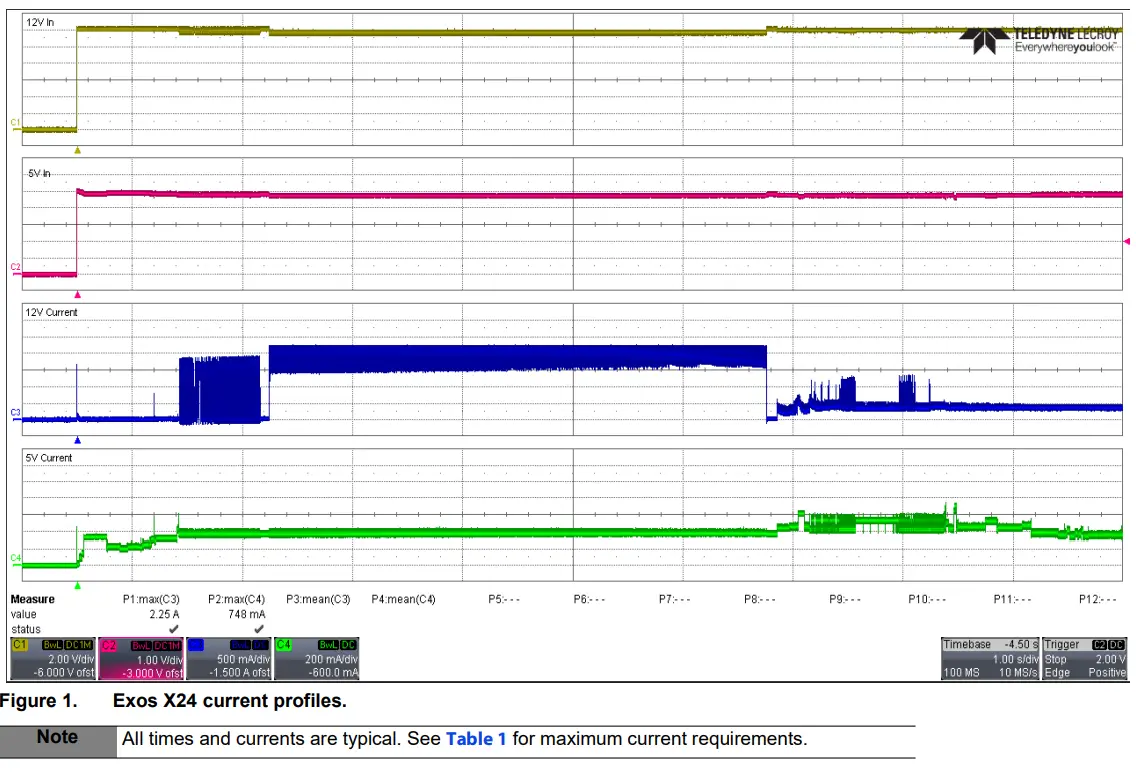
Task: Click the pink C2 trigger level arrow
Action: [x=1128, y=240]
